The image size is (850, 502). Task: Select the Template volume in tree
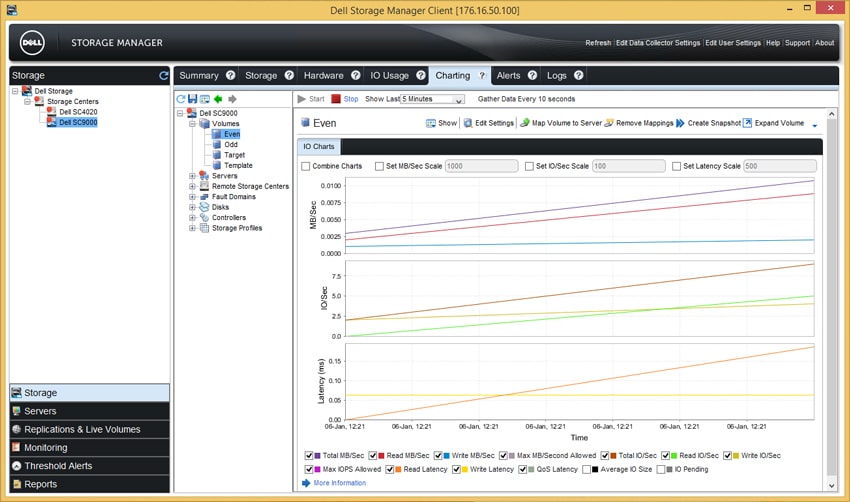pyautogui.click(x=239, y=165)
